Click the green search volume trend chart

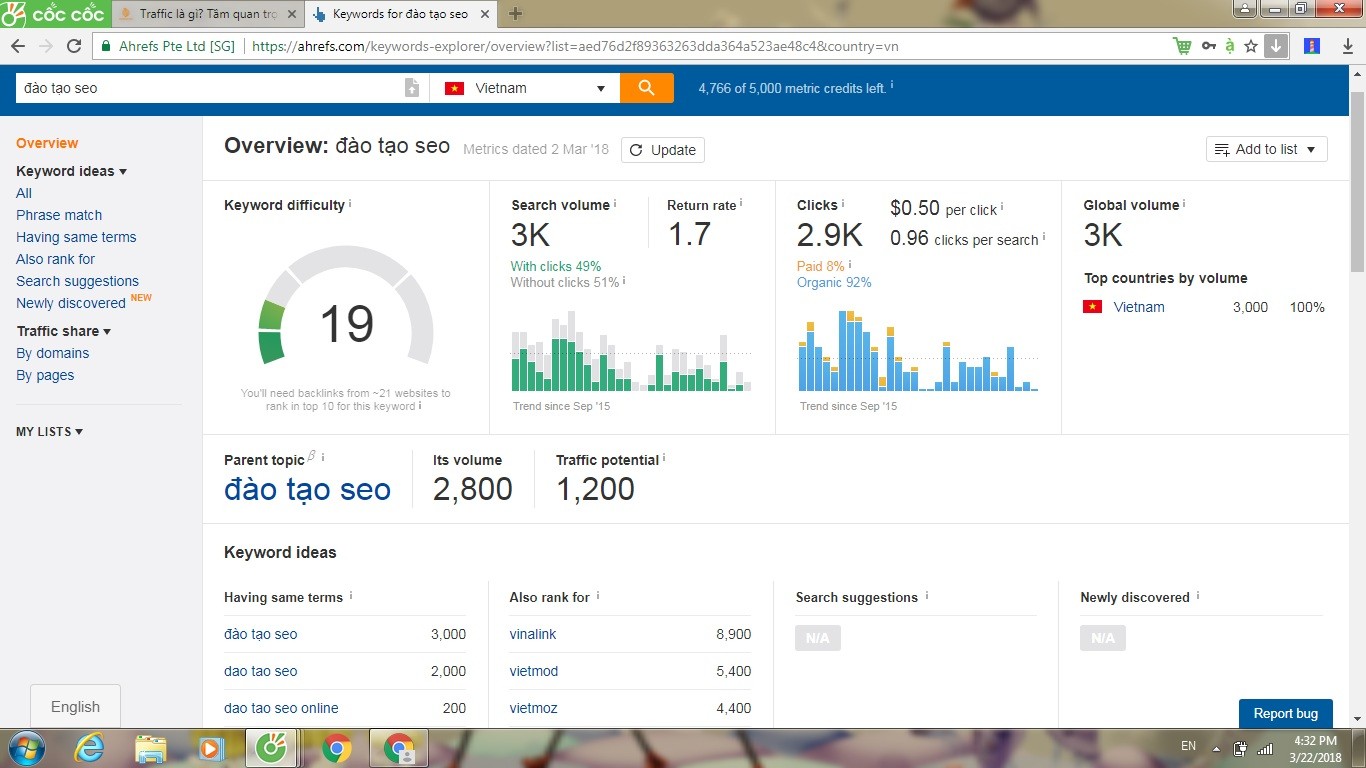pos(631,351)
